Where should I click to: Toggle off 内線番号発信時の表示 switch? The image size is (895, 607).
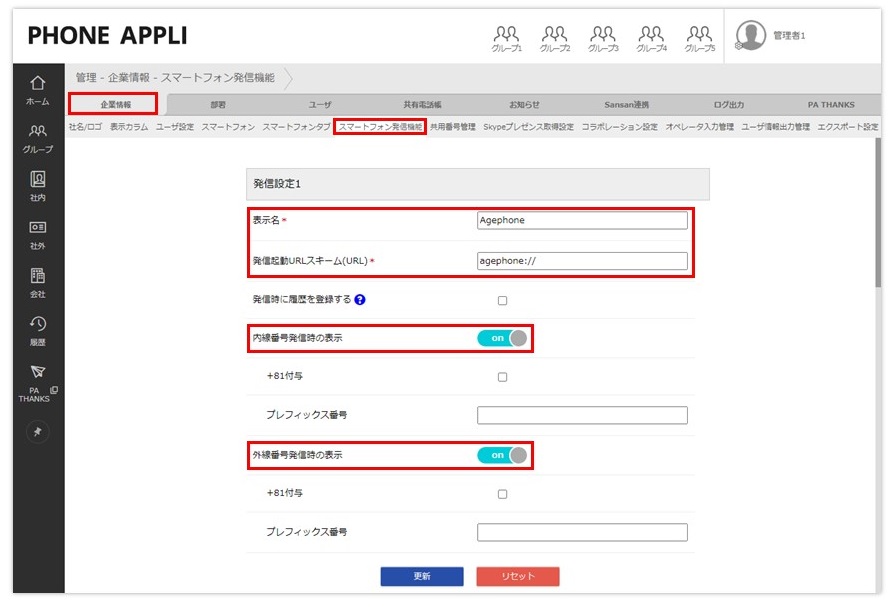point(502,339)
